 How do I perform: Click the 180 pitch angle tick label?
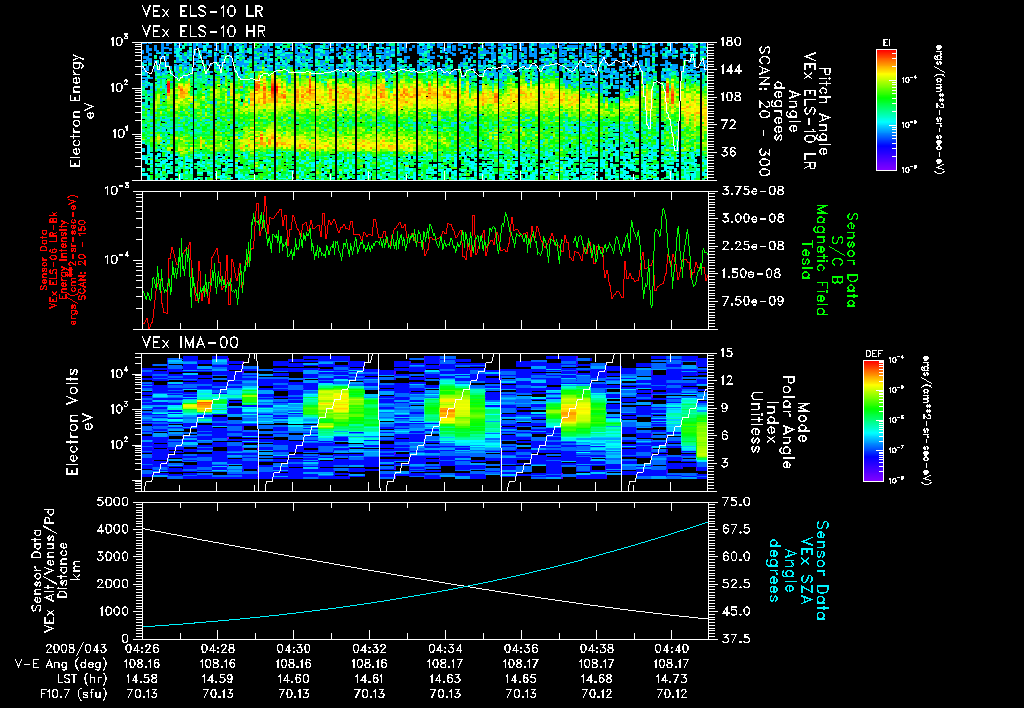[x=731, y=42]
